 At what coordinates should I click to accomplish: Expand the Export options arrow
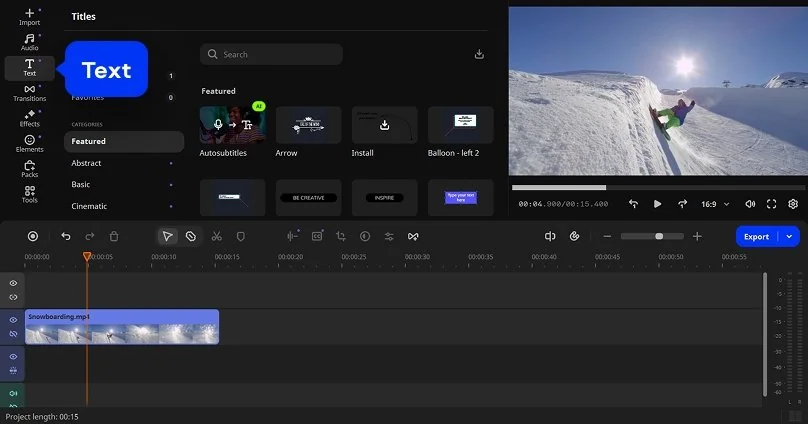coord(790,236)
